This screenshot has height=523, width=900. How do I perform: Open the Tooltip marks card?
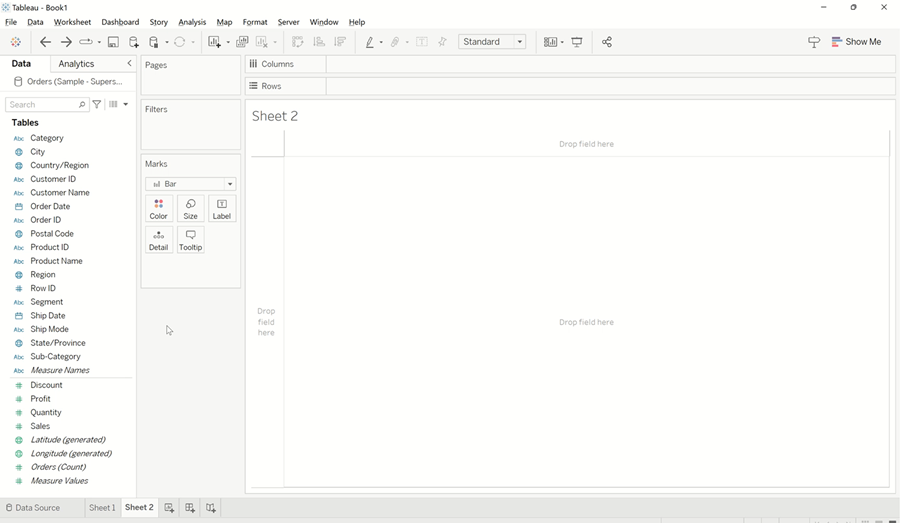[x=190, y=240]
